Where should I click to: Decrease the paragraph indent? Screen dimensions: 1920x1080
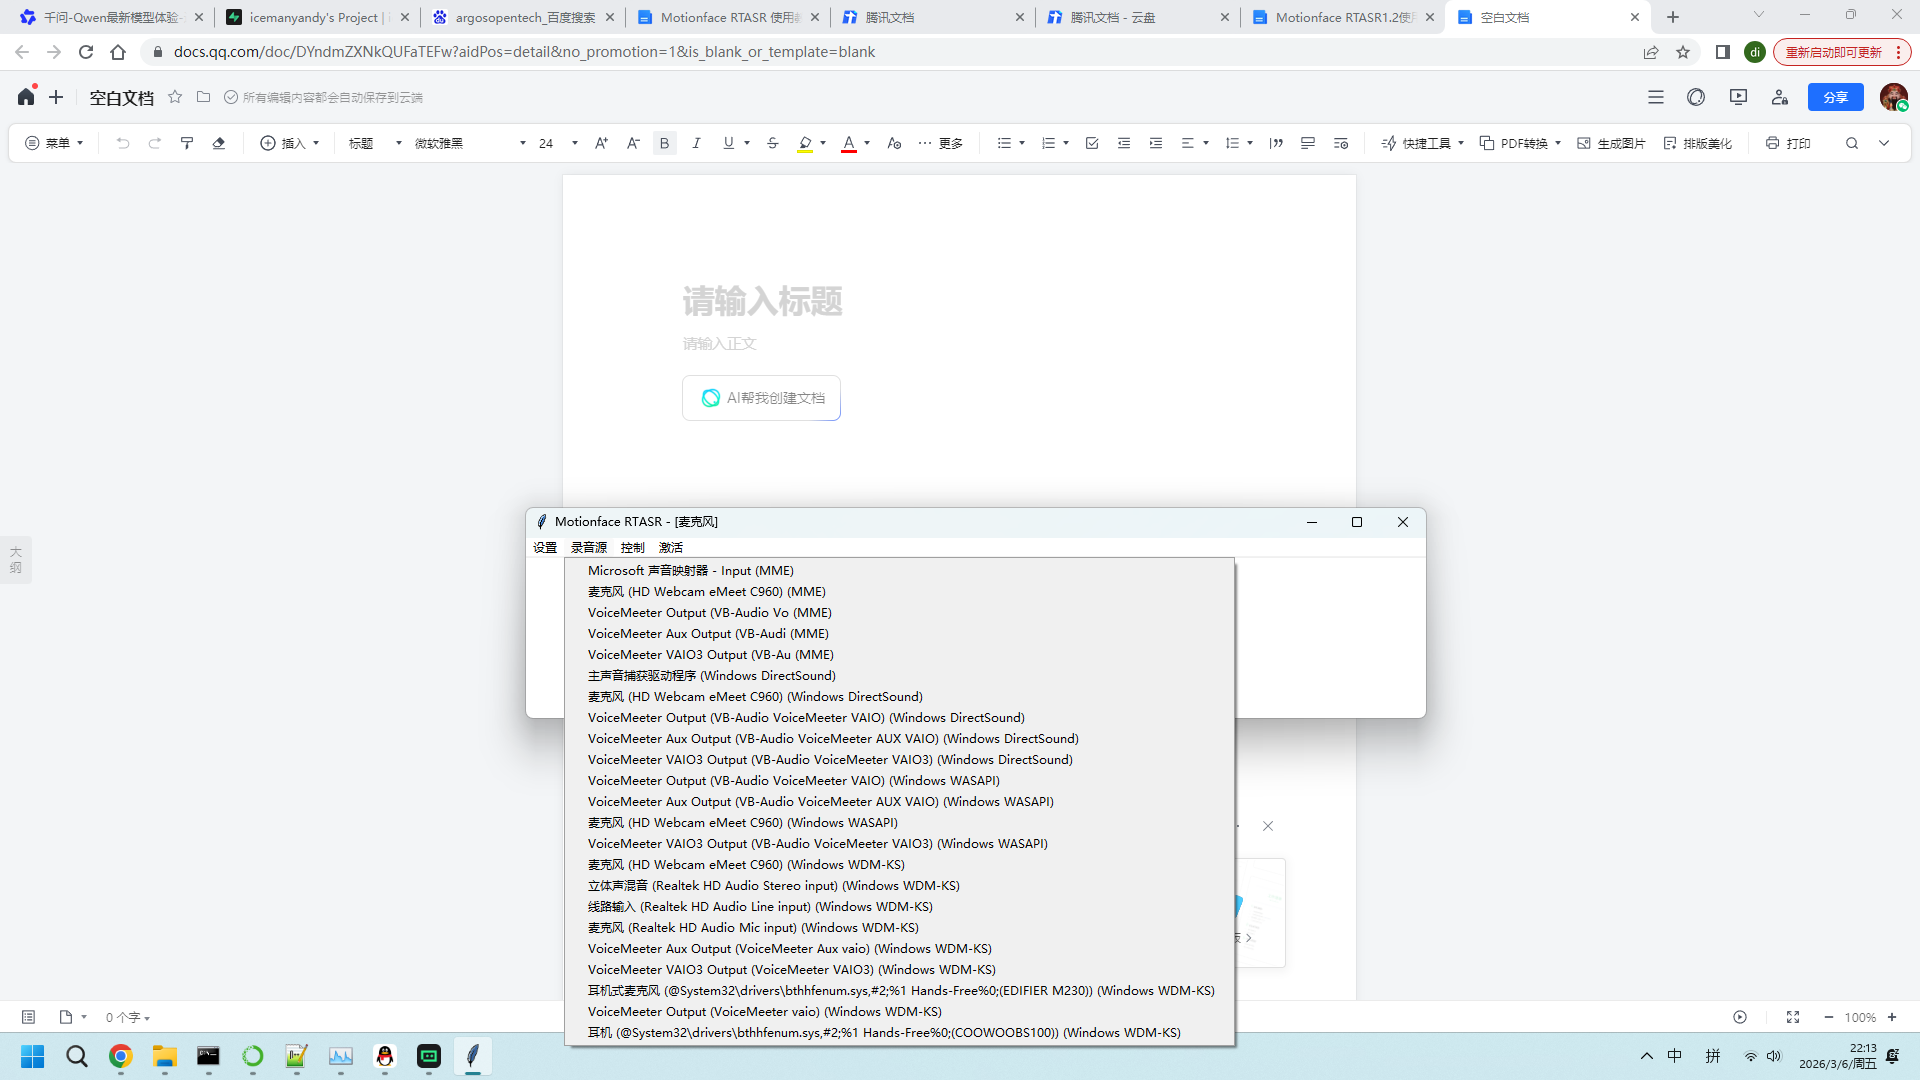point(1124,143)
